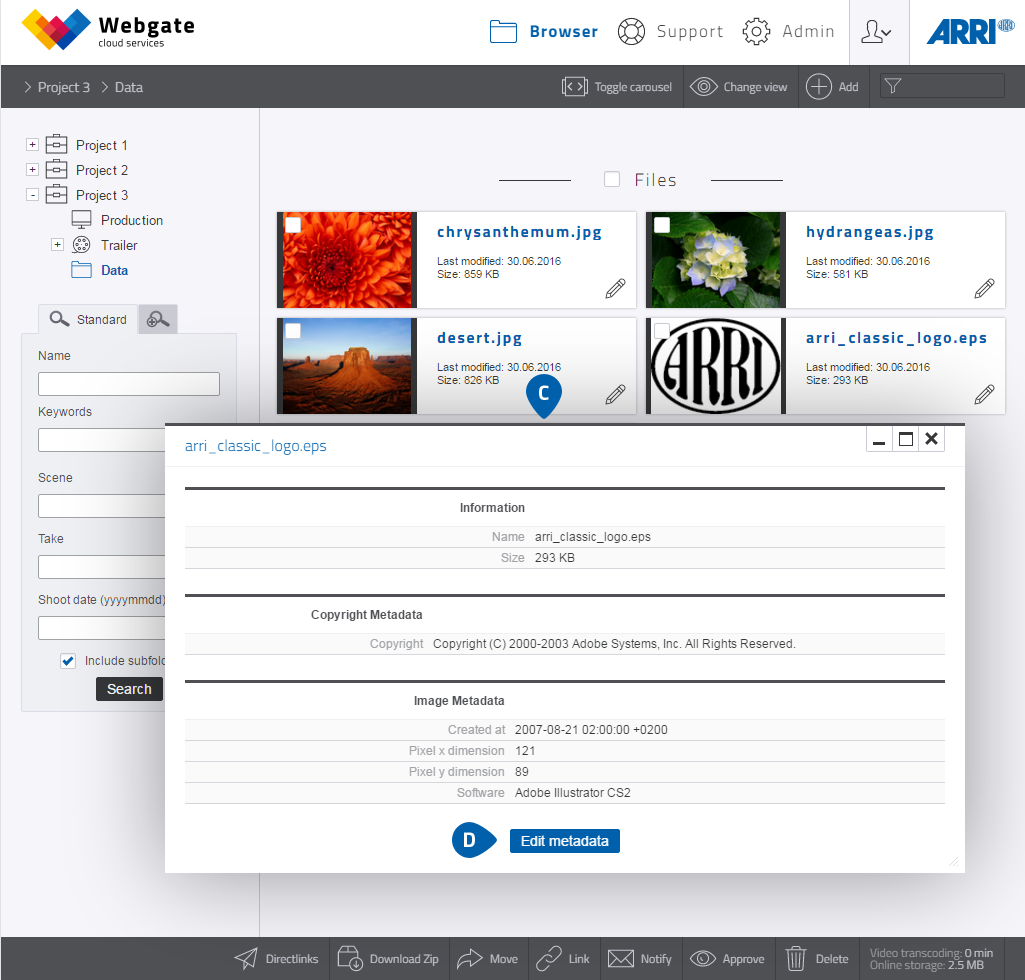Click the Scene search field
The image size is (1025, 980).
pos(102,506)
